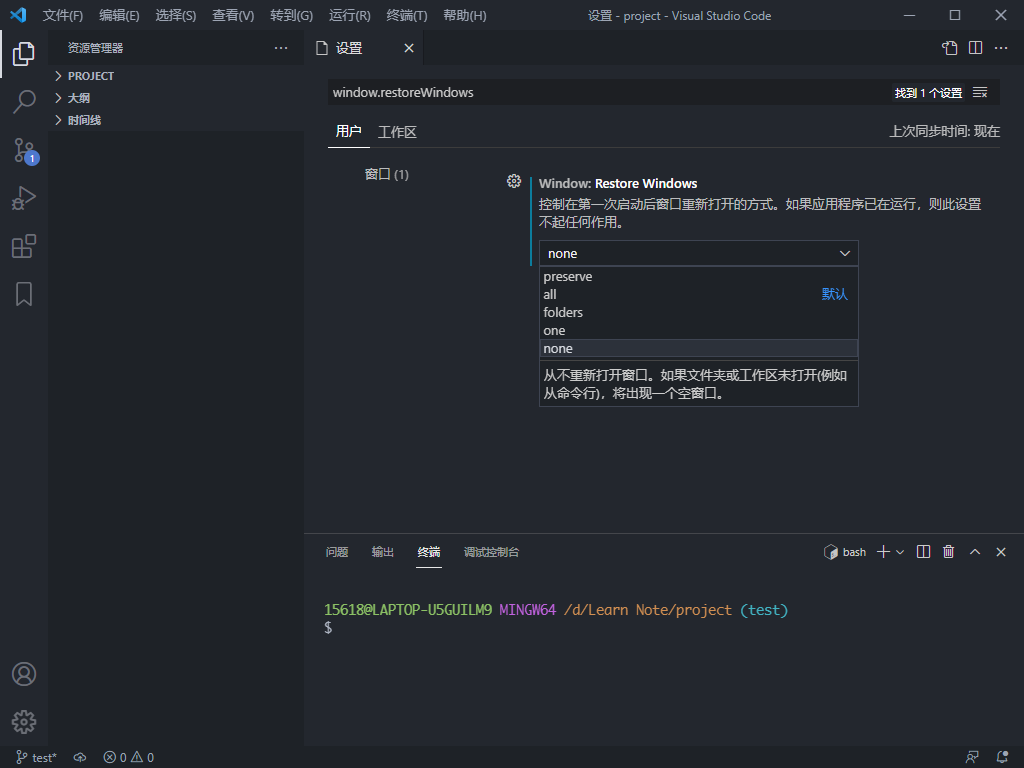
Task: Open the 转到(G) menu
Action: (291, 16)
